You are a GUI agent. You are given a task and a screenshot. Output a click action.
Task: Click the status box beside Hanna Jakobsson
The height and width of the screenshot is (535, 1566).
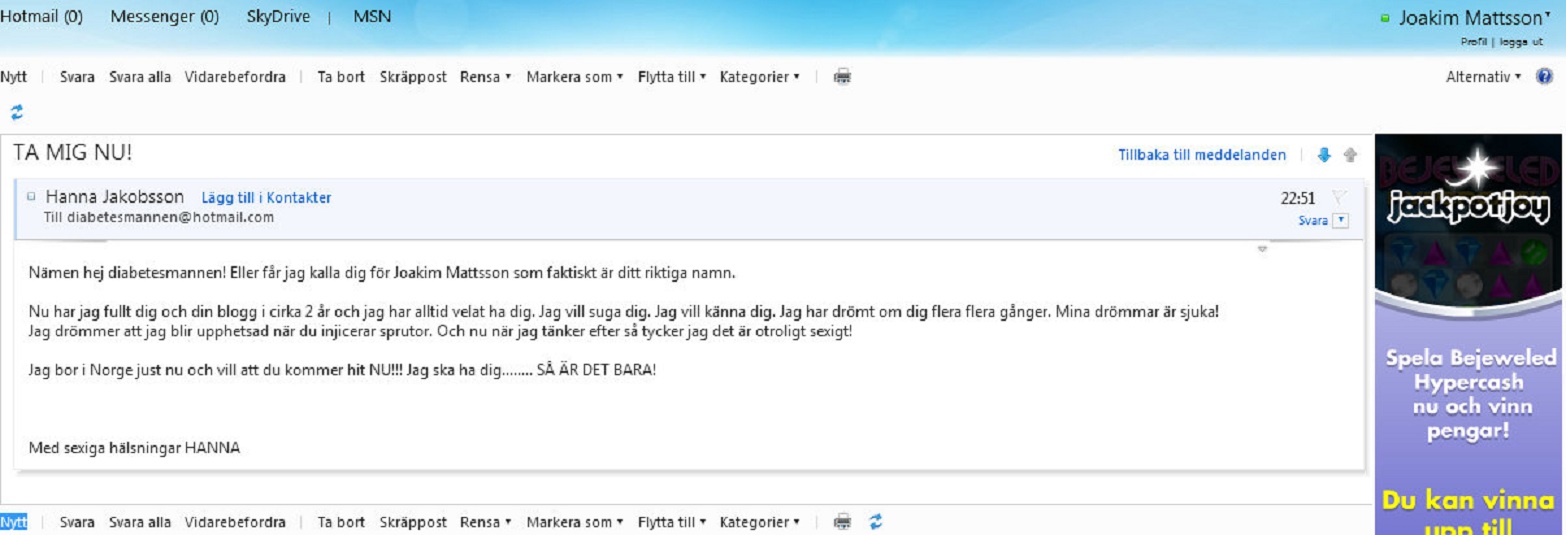[33, 197]
